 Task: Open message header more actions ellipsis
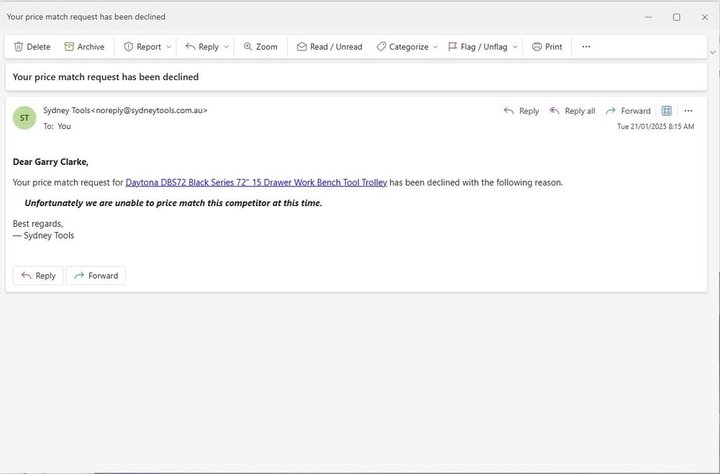tap(688, 111)
